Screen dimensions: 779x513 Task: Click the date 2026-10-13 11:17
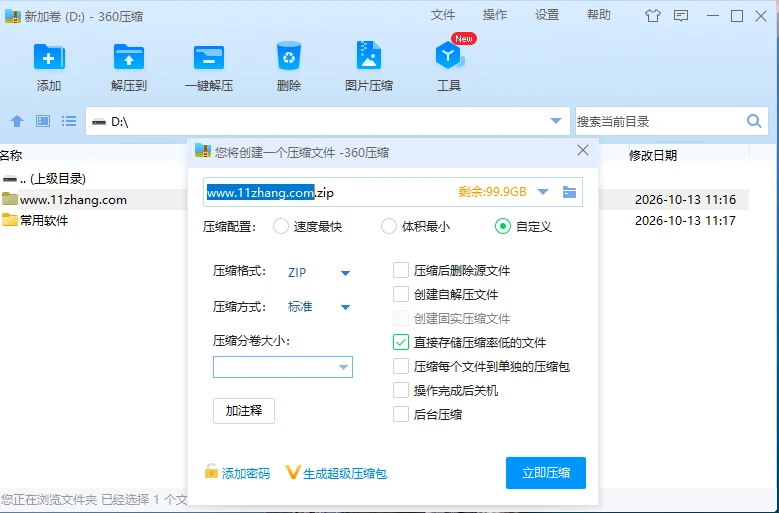click(685, 220)
